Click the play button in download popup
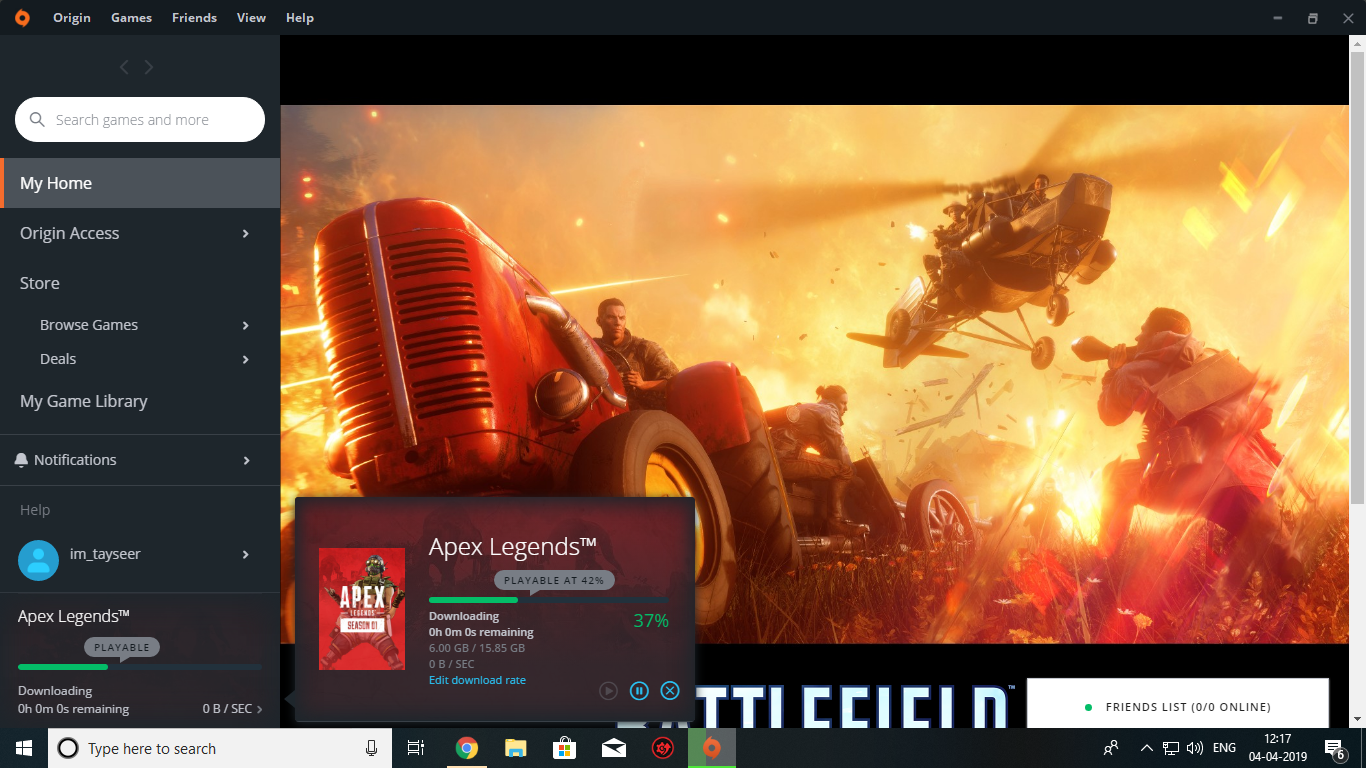The image size is (1366, 768). 608,690
